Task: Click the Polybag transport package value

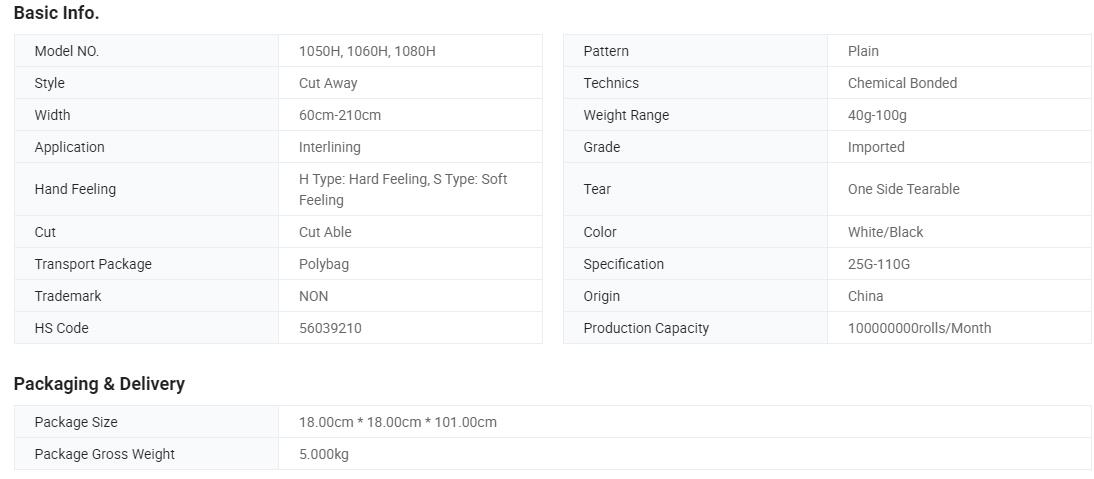Action: tap(324, 264)
